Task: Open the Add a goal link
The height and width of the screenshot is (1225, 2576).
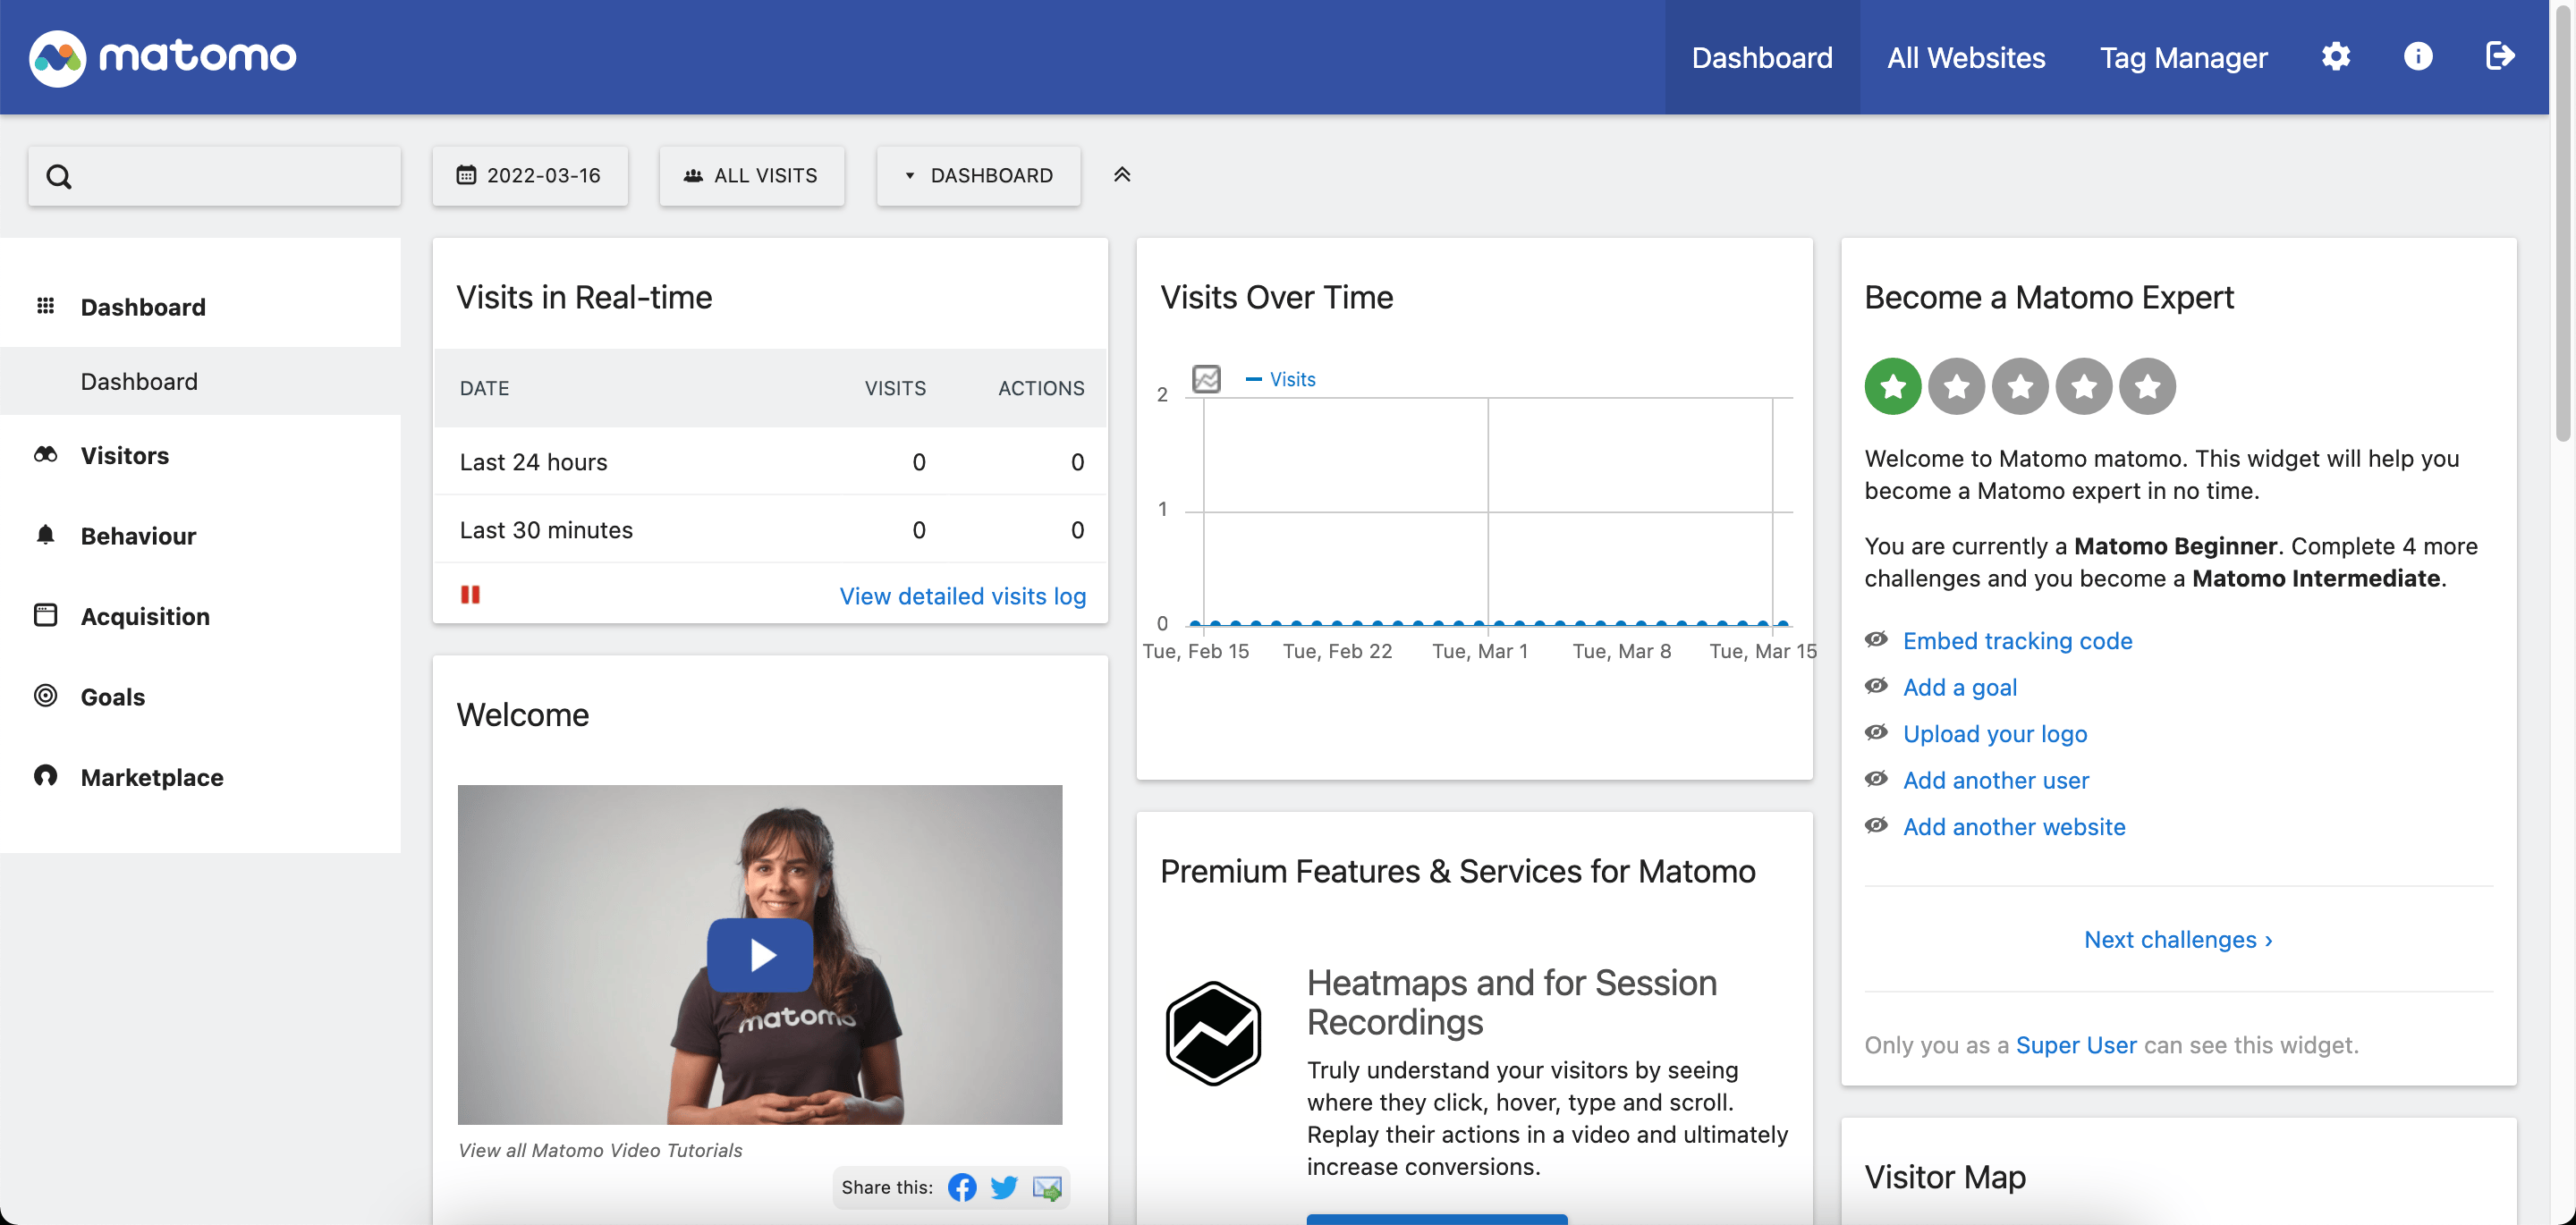Action: click(1959, 687)
